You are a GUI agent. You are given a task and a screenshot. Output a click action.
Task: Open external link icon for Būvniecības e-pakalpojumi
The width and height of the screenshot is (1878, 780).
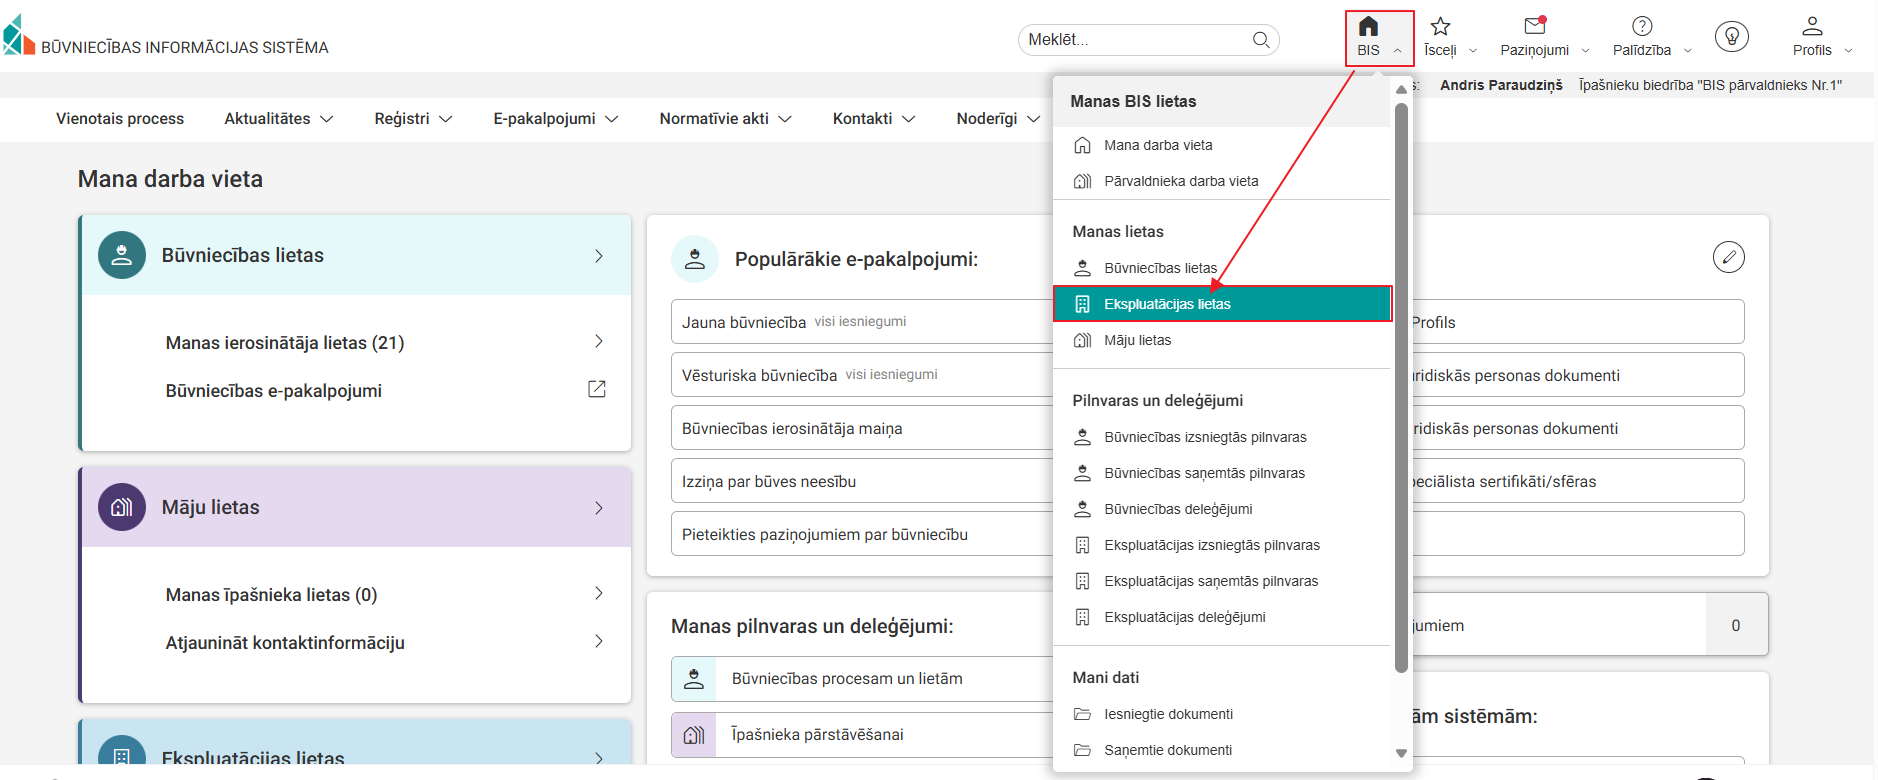click(597, 390)
